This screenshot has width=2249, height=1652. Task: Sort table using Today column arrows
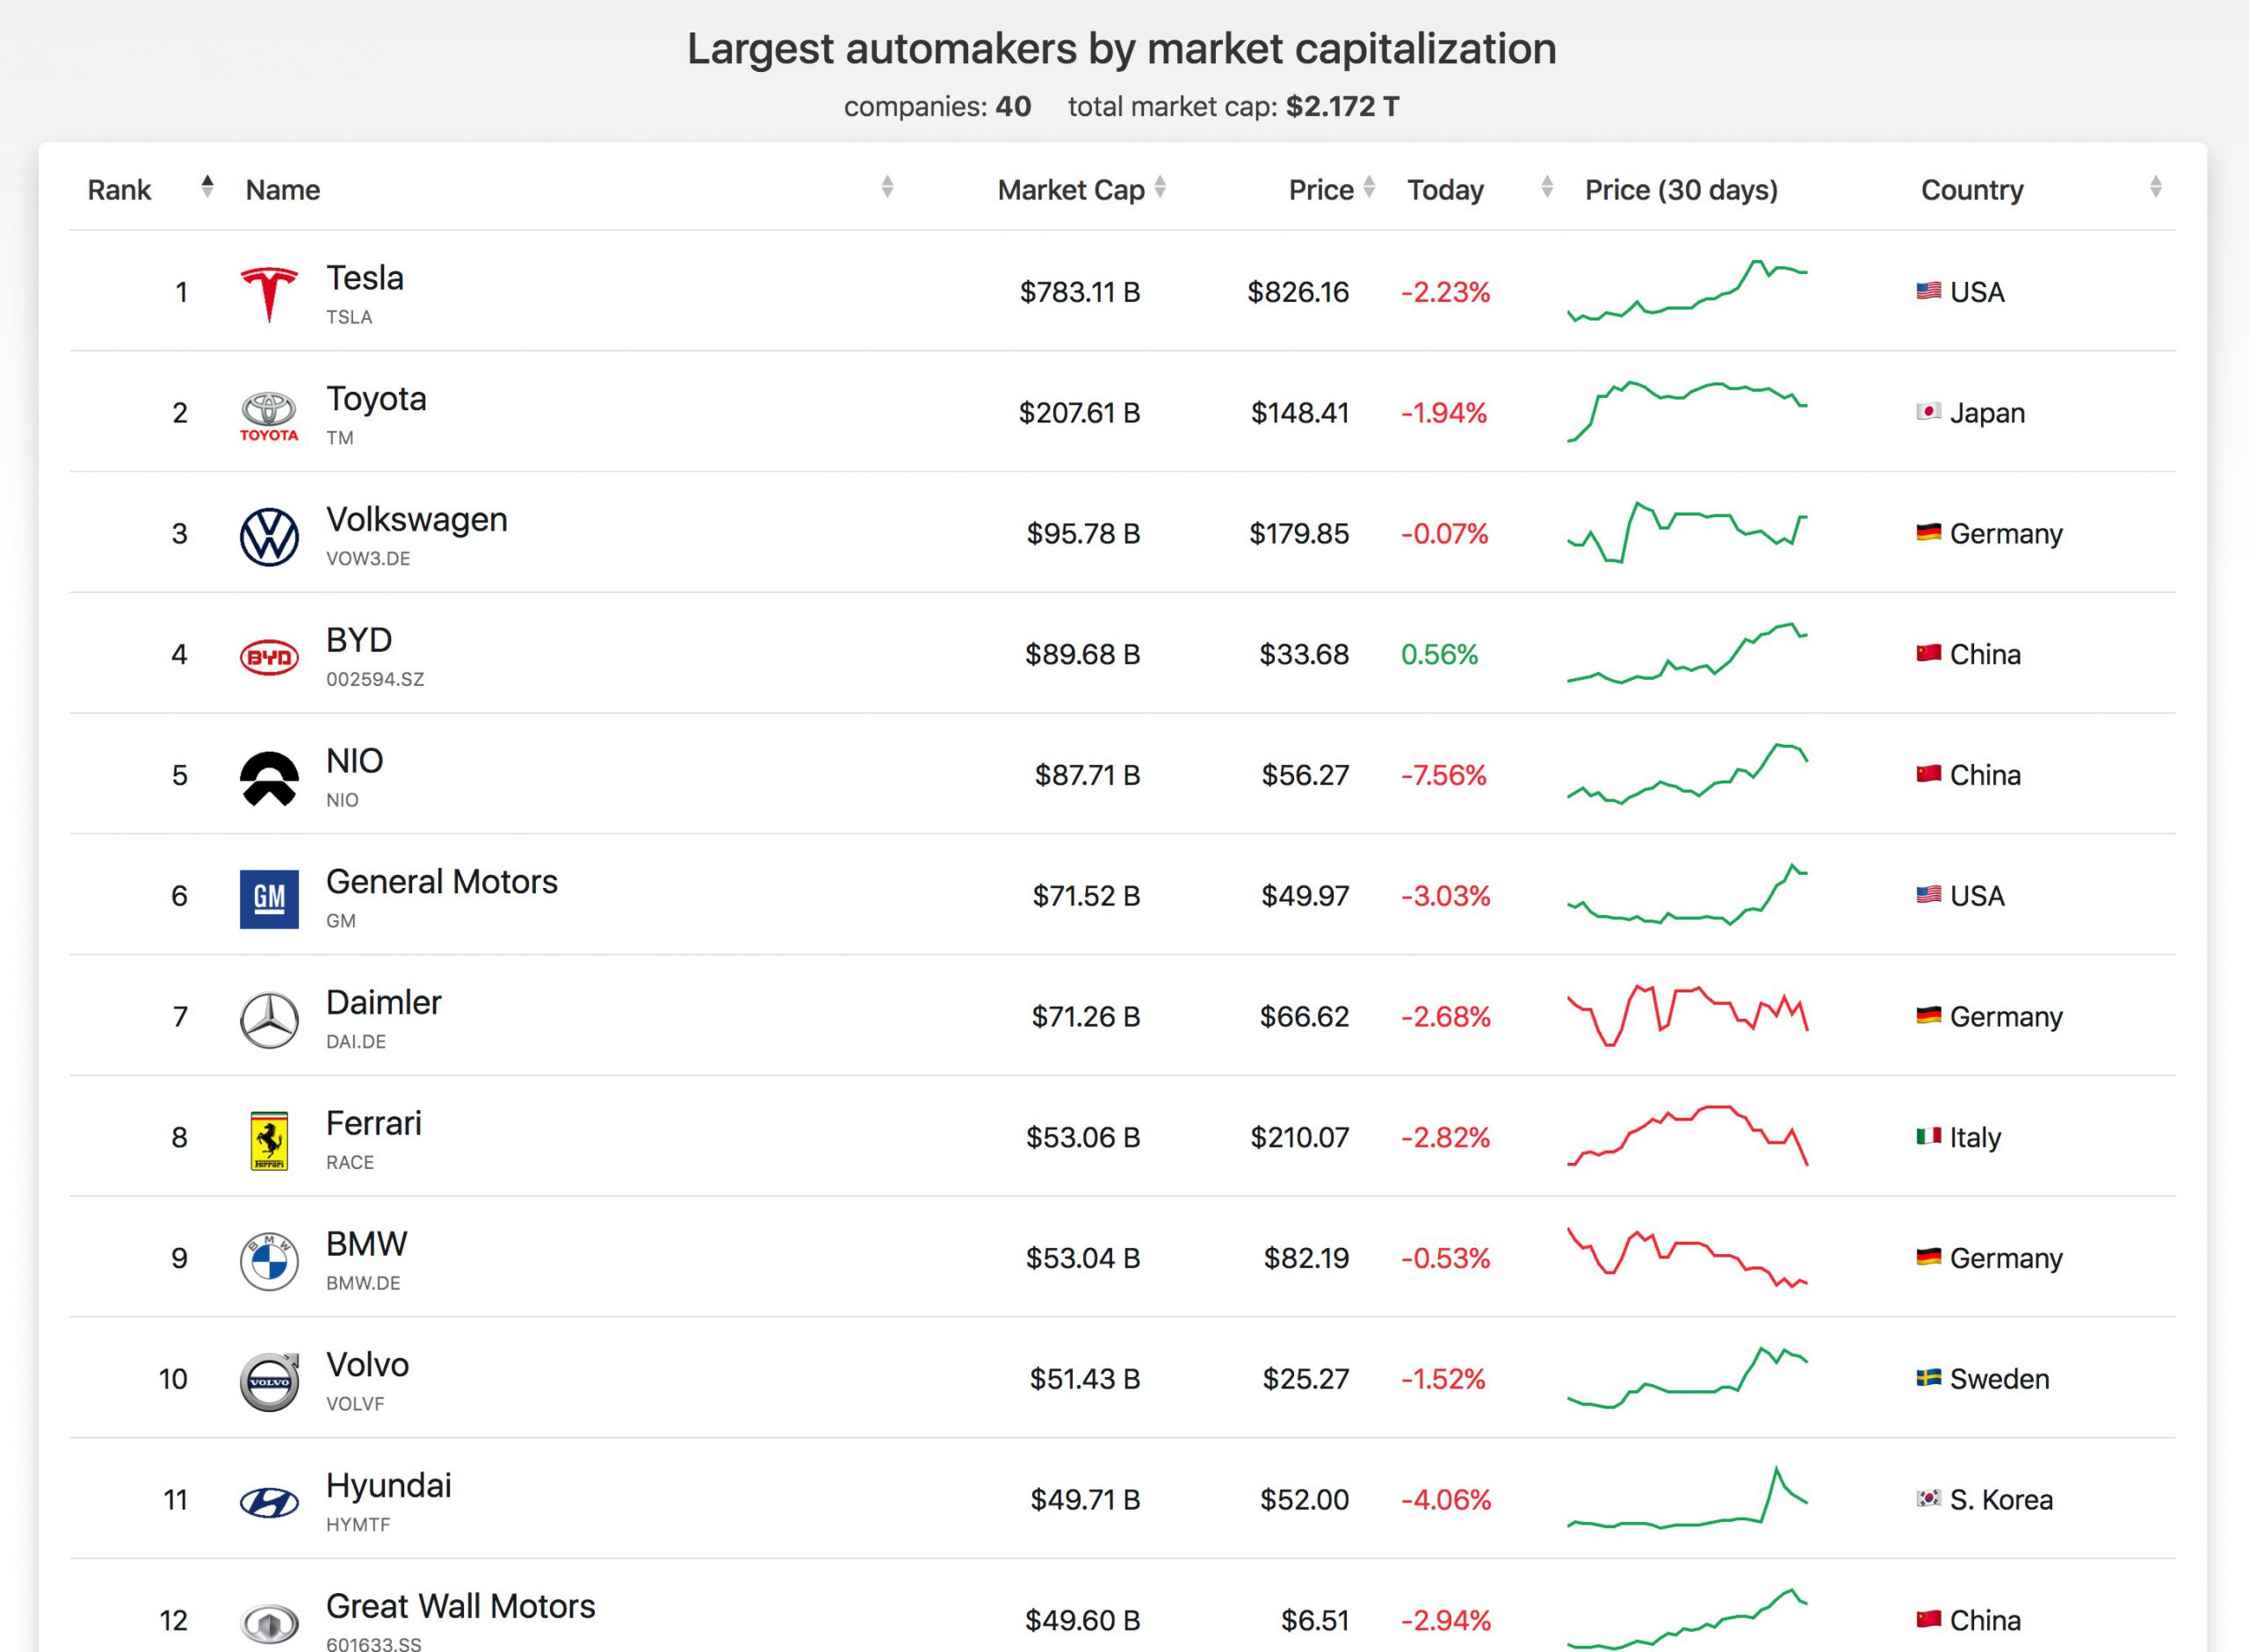[1547, 187]
